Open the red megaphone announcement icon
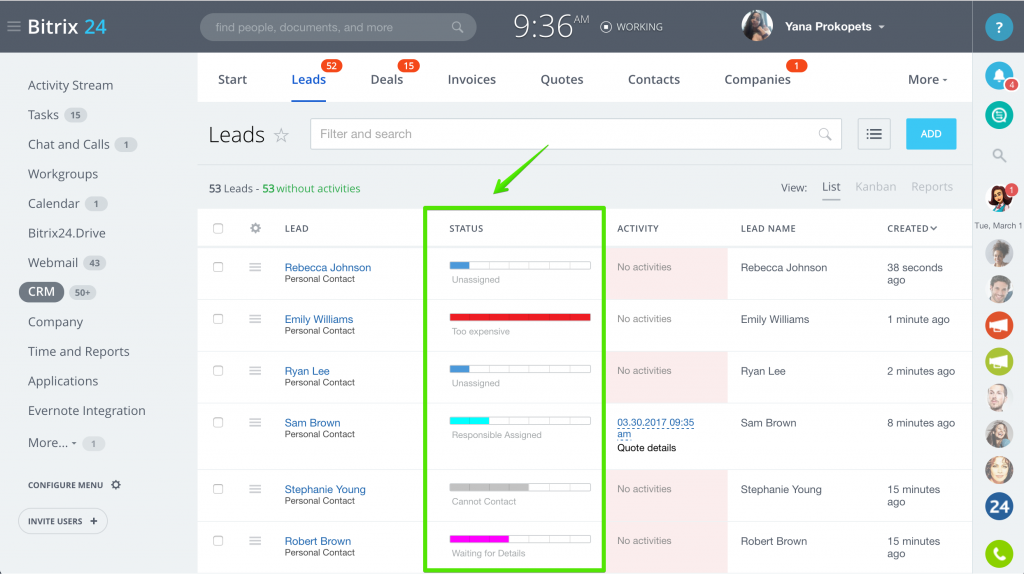Image resolution: width=1024 pixels, height=574 pixels. click(999, 325)
